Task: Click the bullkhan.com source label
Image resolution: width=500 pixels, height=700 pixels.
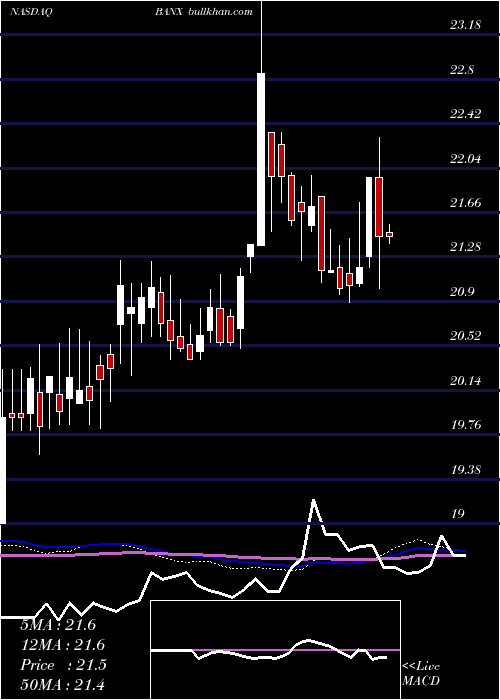Action: (x=221, y=12)
